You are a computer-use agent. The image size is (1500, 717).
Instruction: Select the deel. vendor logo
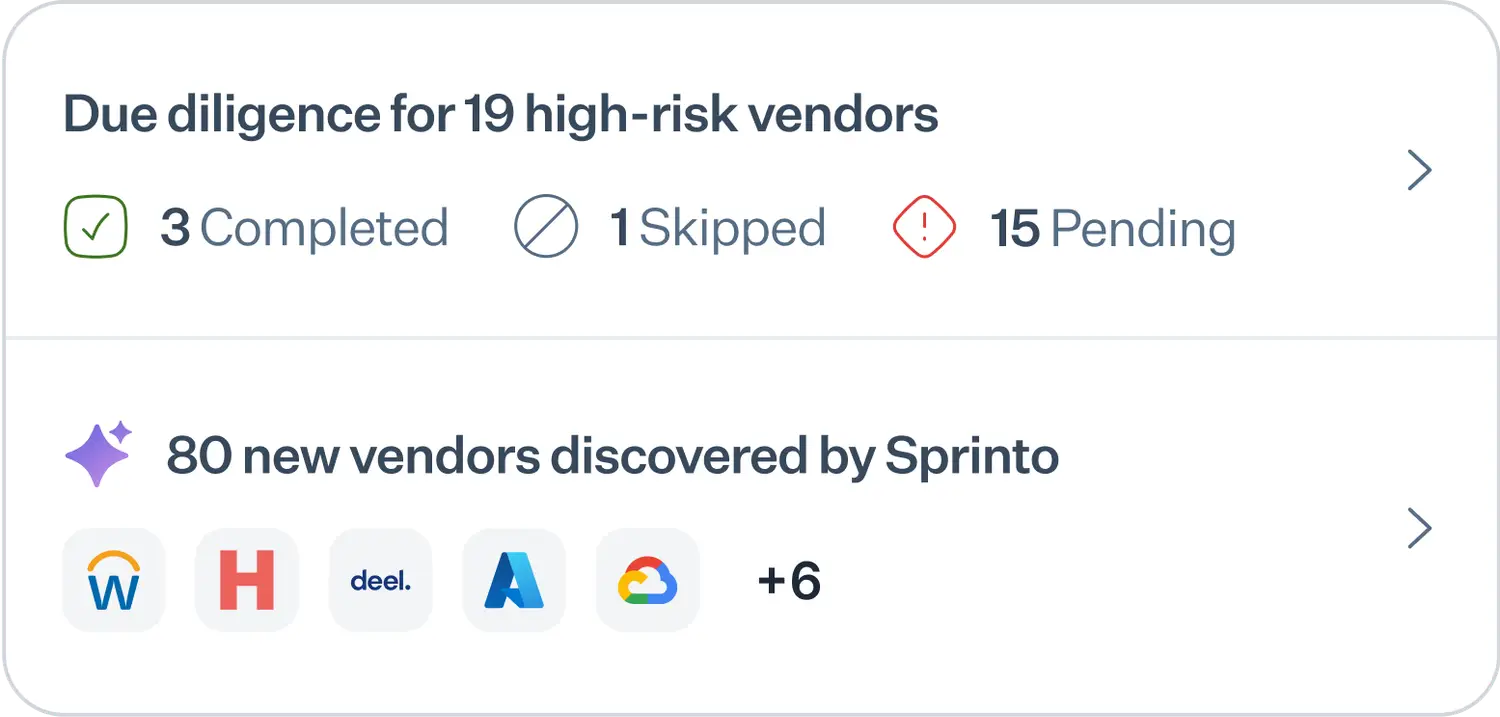[x=381, y=580]
